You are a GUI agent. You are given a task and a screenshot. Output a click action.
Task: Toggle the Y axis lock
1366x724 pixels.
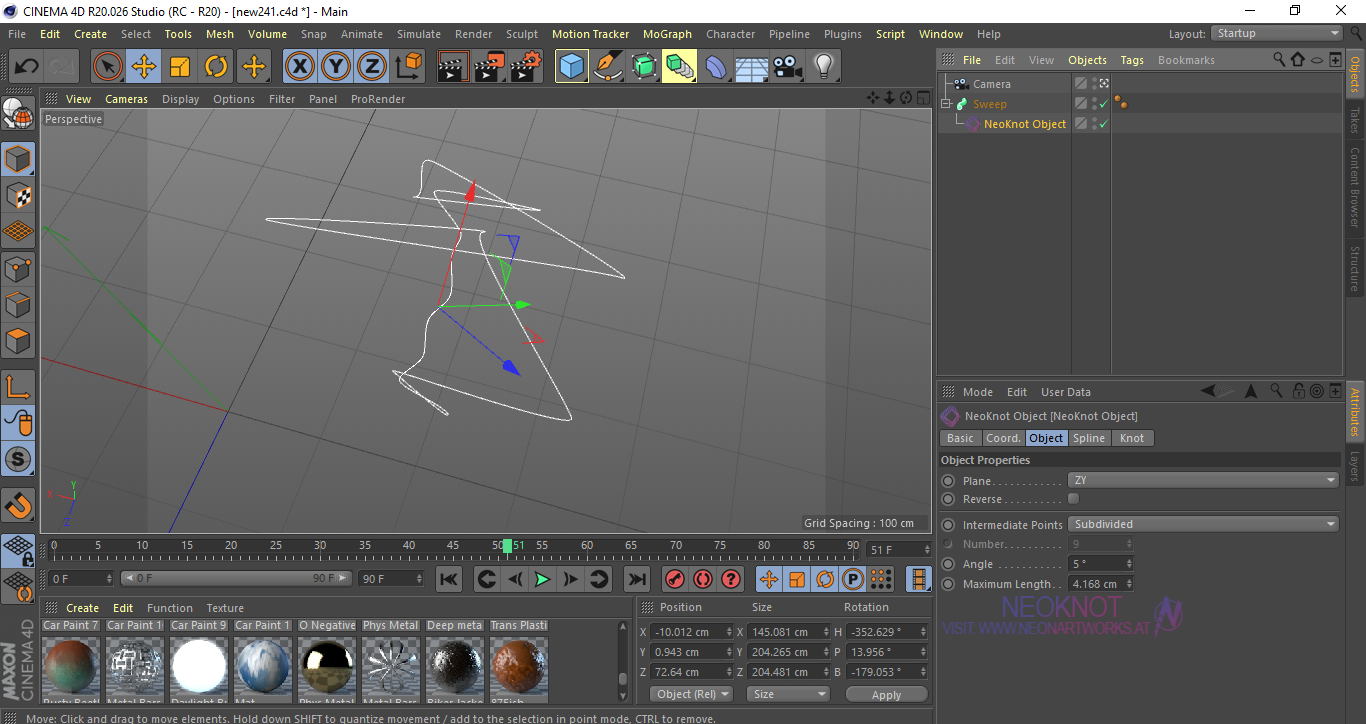[x=336, y=67]
